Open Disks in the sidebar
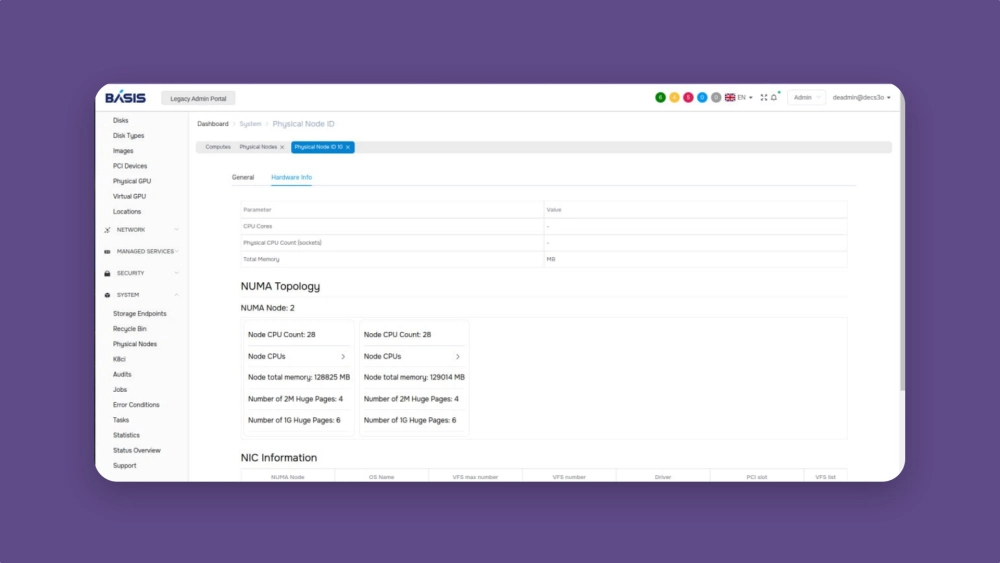The height and width of the screenshot is (563, 1000). [x=121, y=121]
